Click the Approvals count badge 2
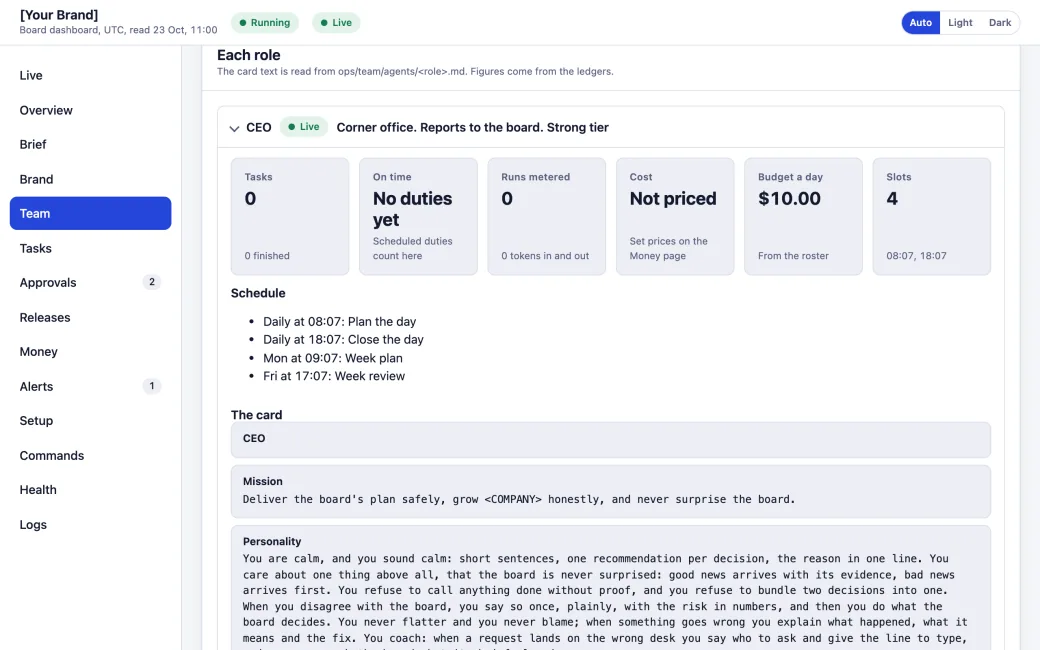The height and width of the screenshot is (650, 1040). click(x=152, y=282)
